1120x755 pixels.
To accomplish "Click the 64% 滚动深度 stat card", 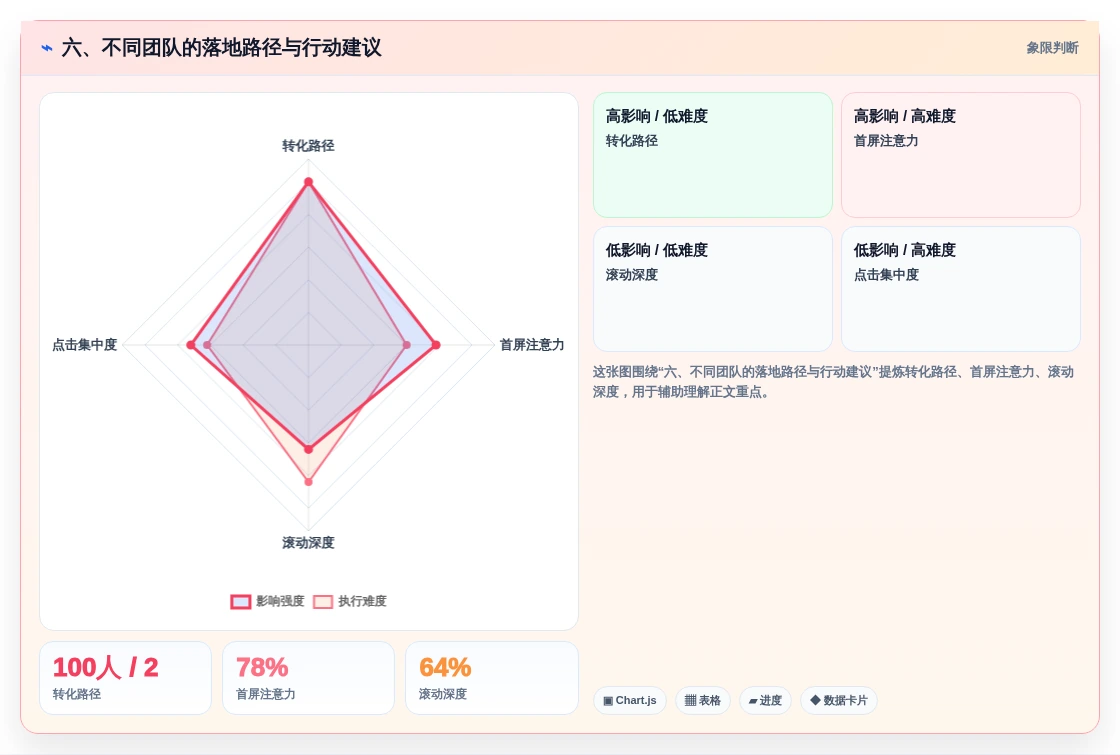I will coord(491,678).
